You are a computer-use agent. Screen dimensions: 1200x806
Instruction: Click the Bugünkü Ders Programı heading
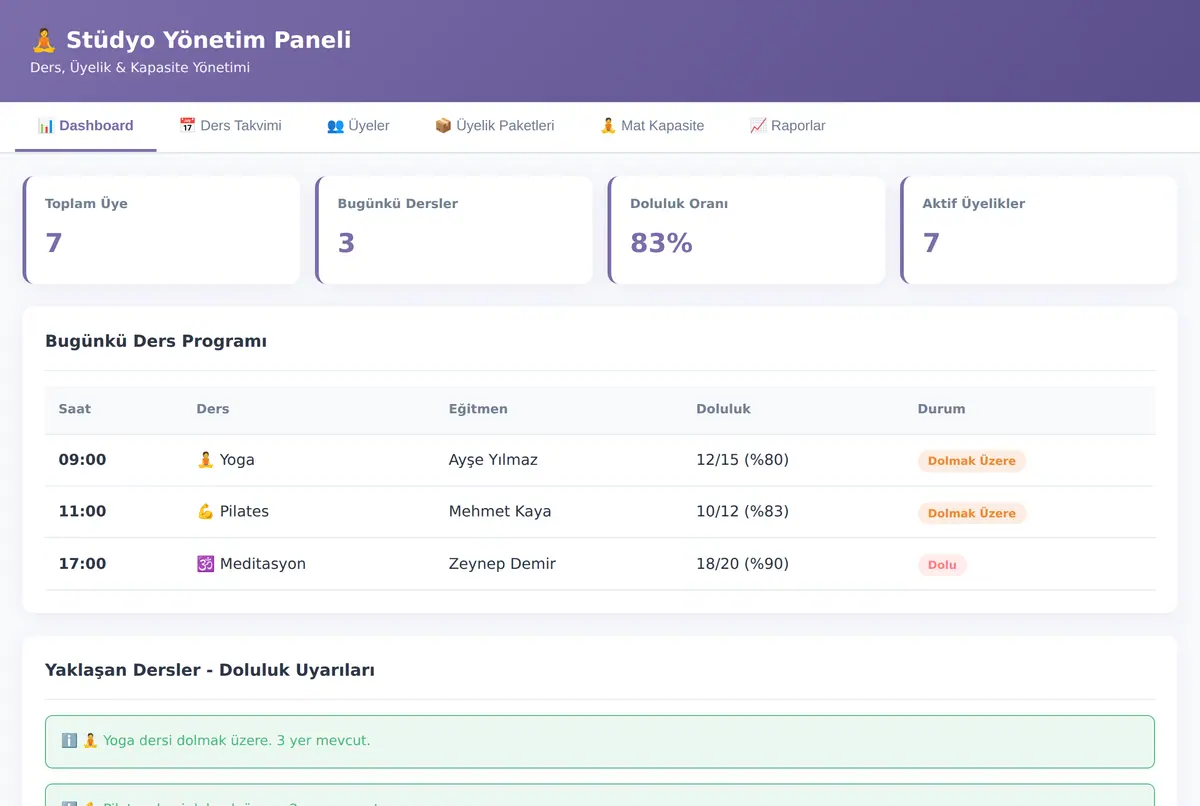[156, 341]
